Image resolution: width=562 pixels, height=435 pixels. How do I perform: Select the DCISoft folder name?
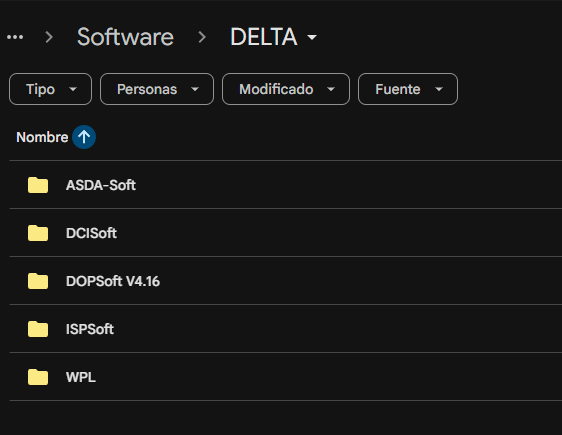point(91,233)
